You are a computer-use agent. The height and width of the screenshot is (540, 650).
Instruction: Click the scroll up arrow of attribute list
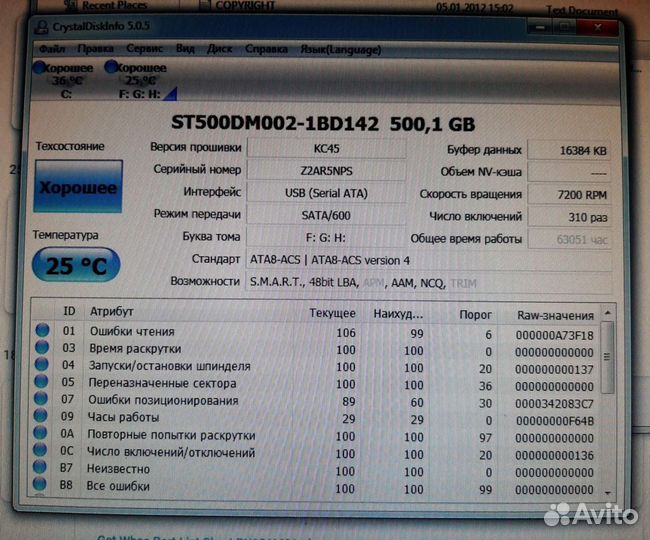[x=607, y=313]
